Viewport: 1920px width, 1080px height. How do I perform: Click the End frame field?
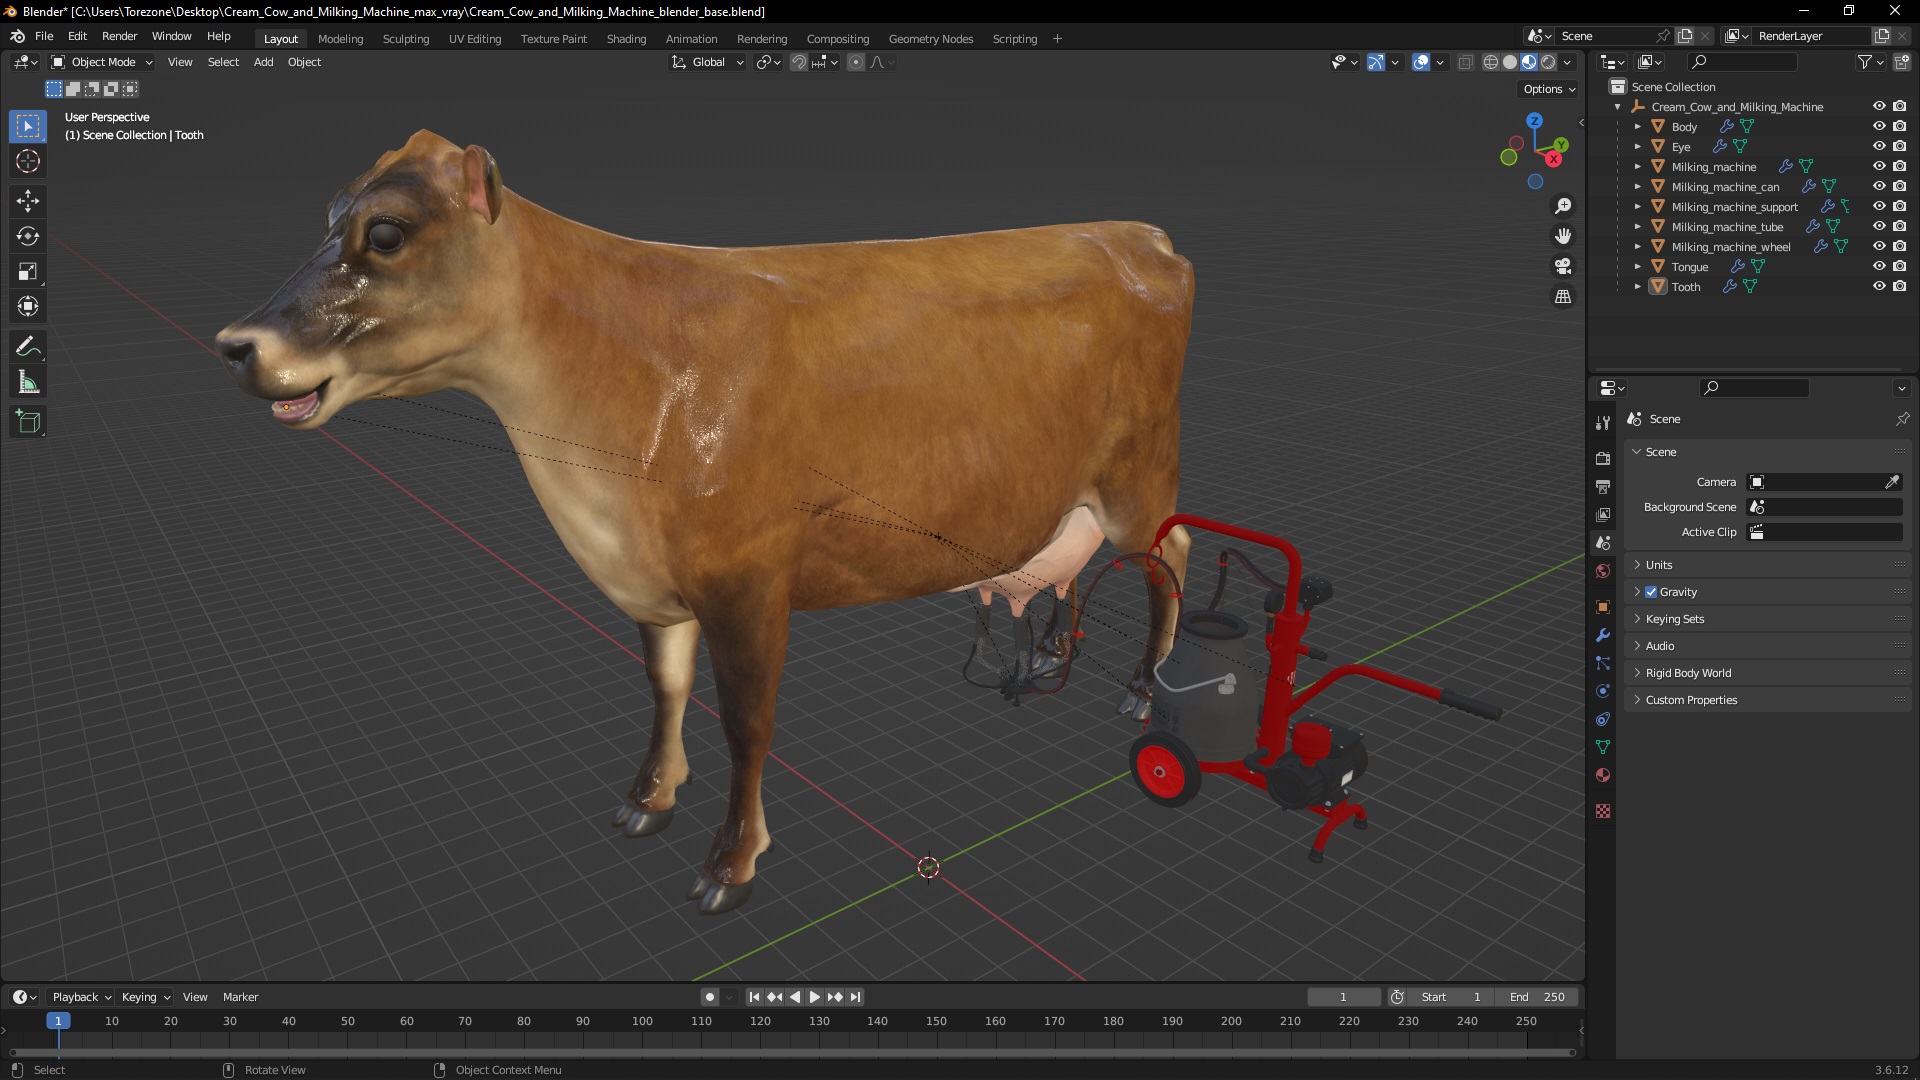coord(1537,997)
